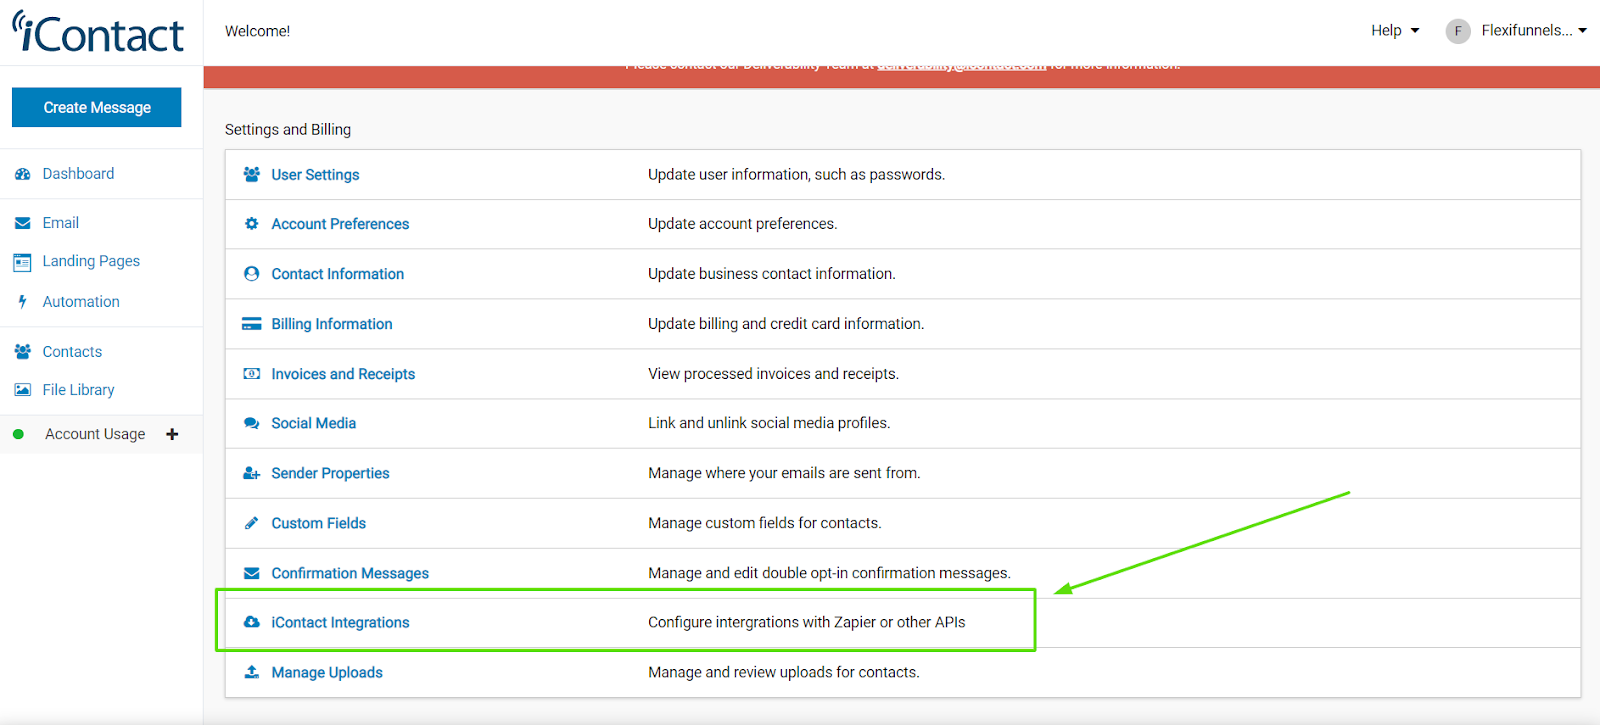Image resolution: width=1600 pixels, height=725 pixels.
Task: Click 'Manage custom fields for contacts.' text
Action: (764, 523)
